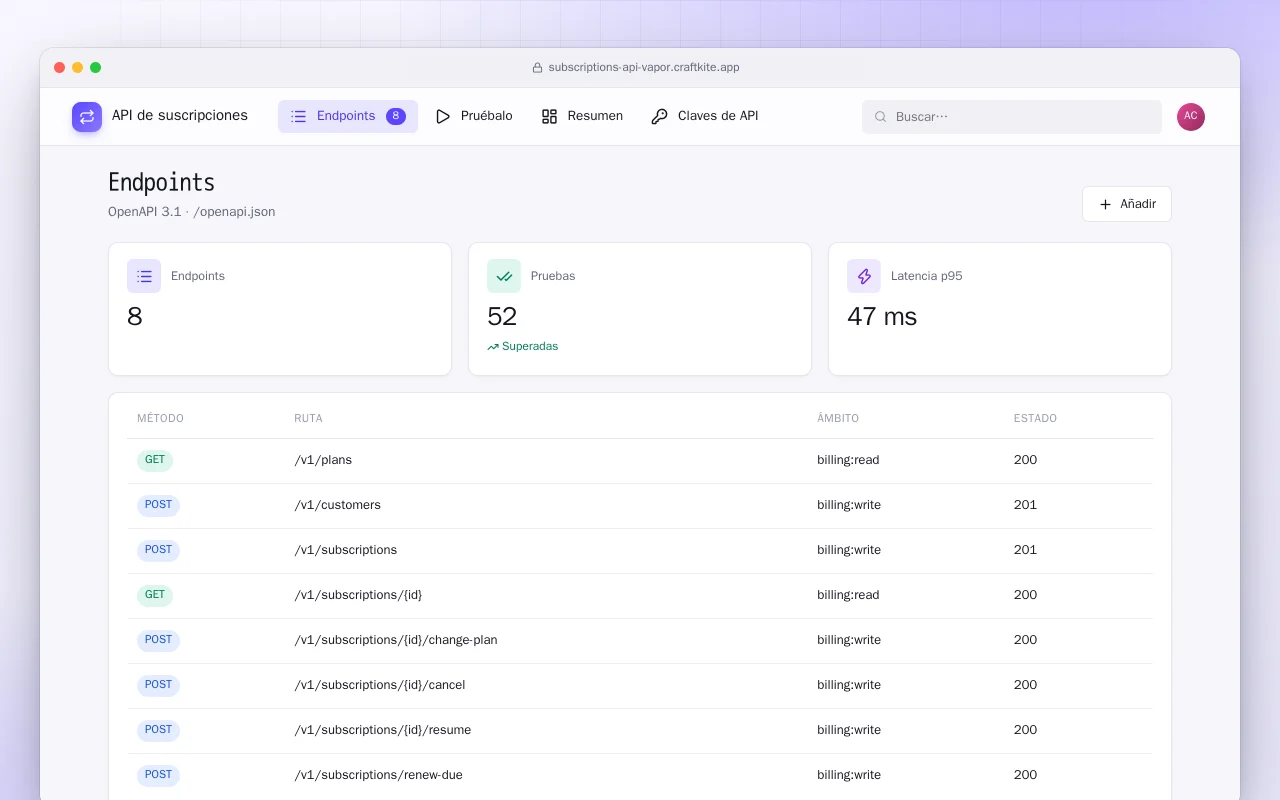Go to the Resumen tab
Image resolution: width=1280 pixels, height=800 pixels.
[582, 116]
